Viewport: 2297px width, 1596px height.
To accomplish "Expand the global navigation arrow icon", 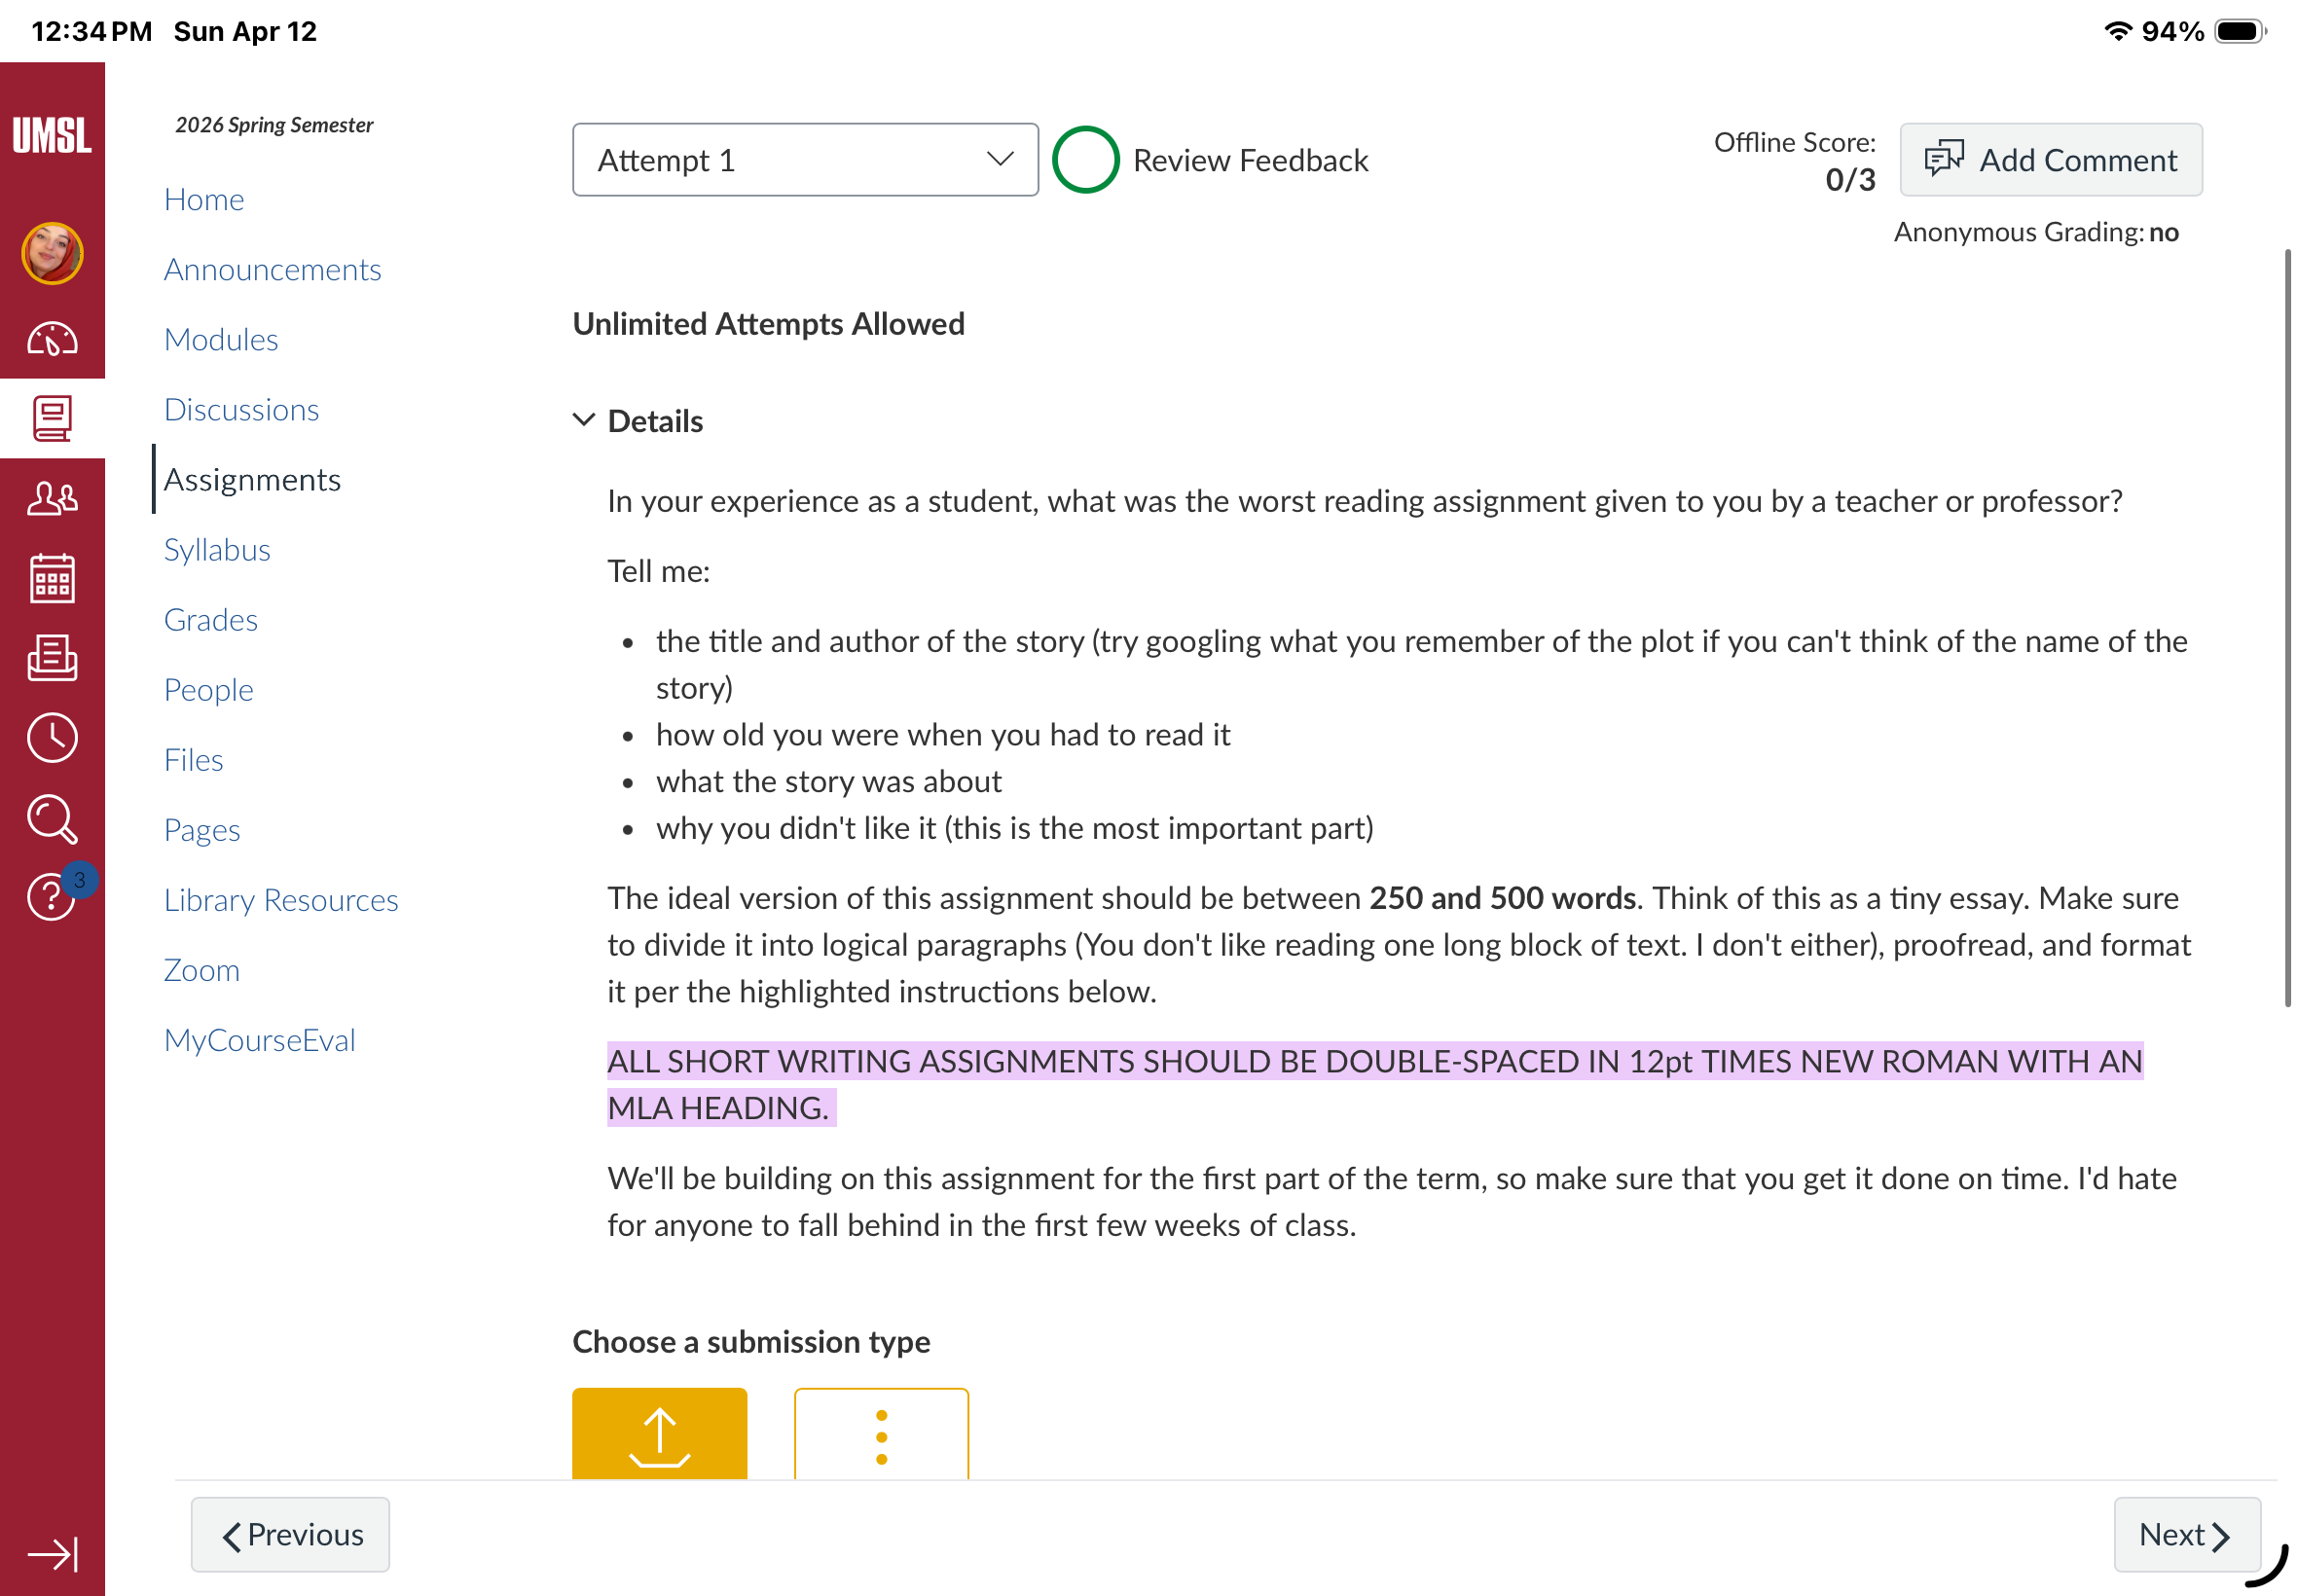I will click(52, 1554).
